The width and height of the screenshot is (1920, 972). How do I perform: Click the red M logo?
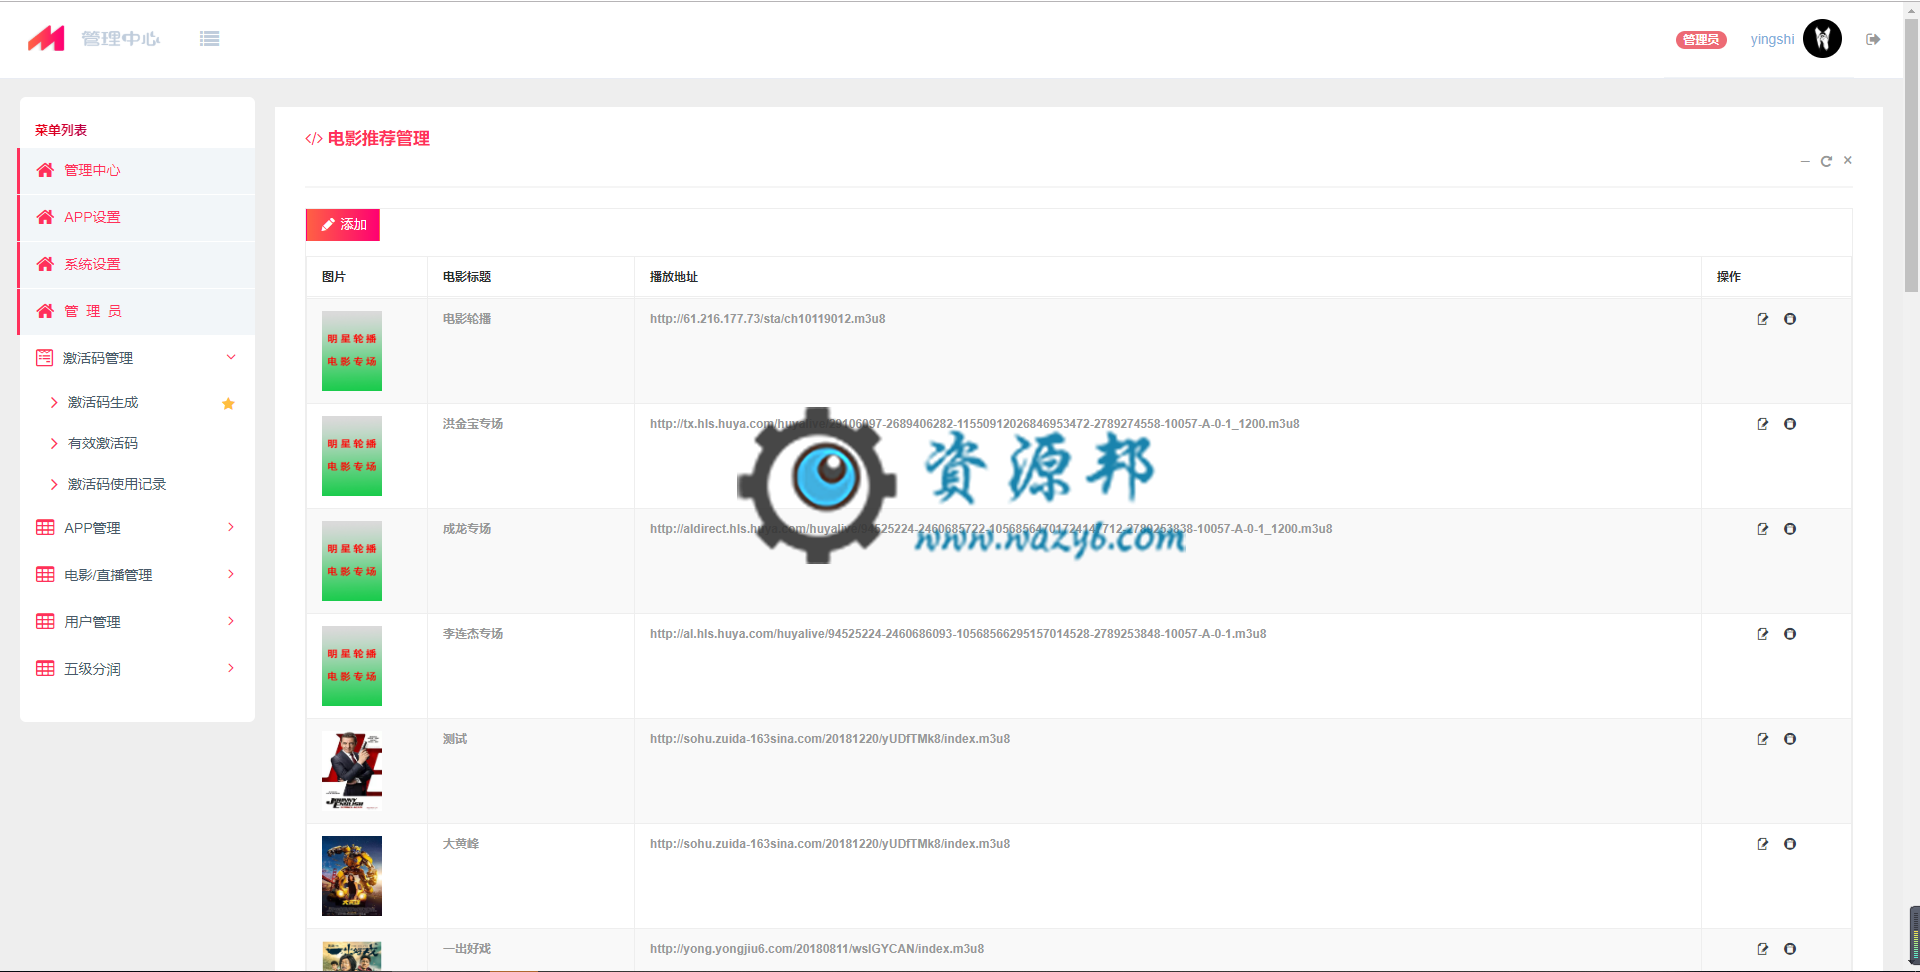pos(46,39)
